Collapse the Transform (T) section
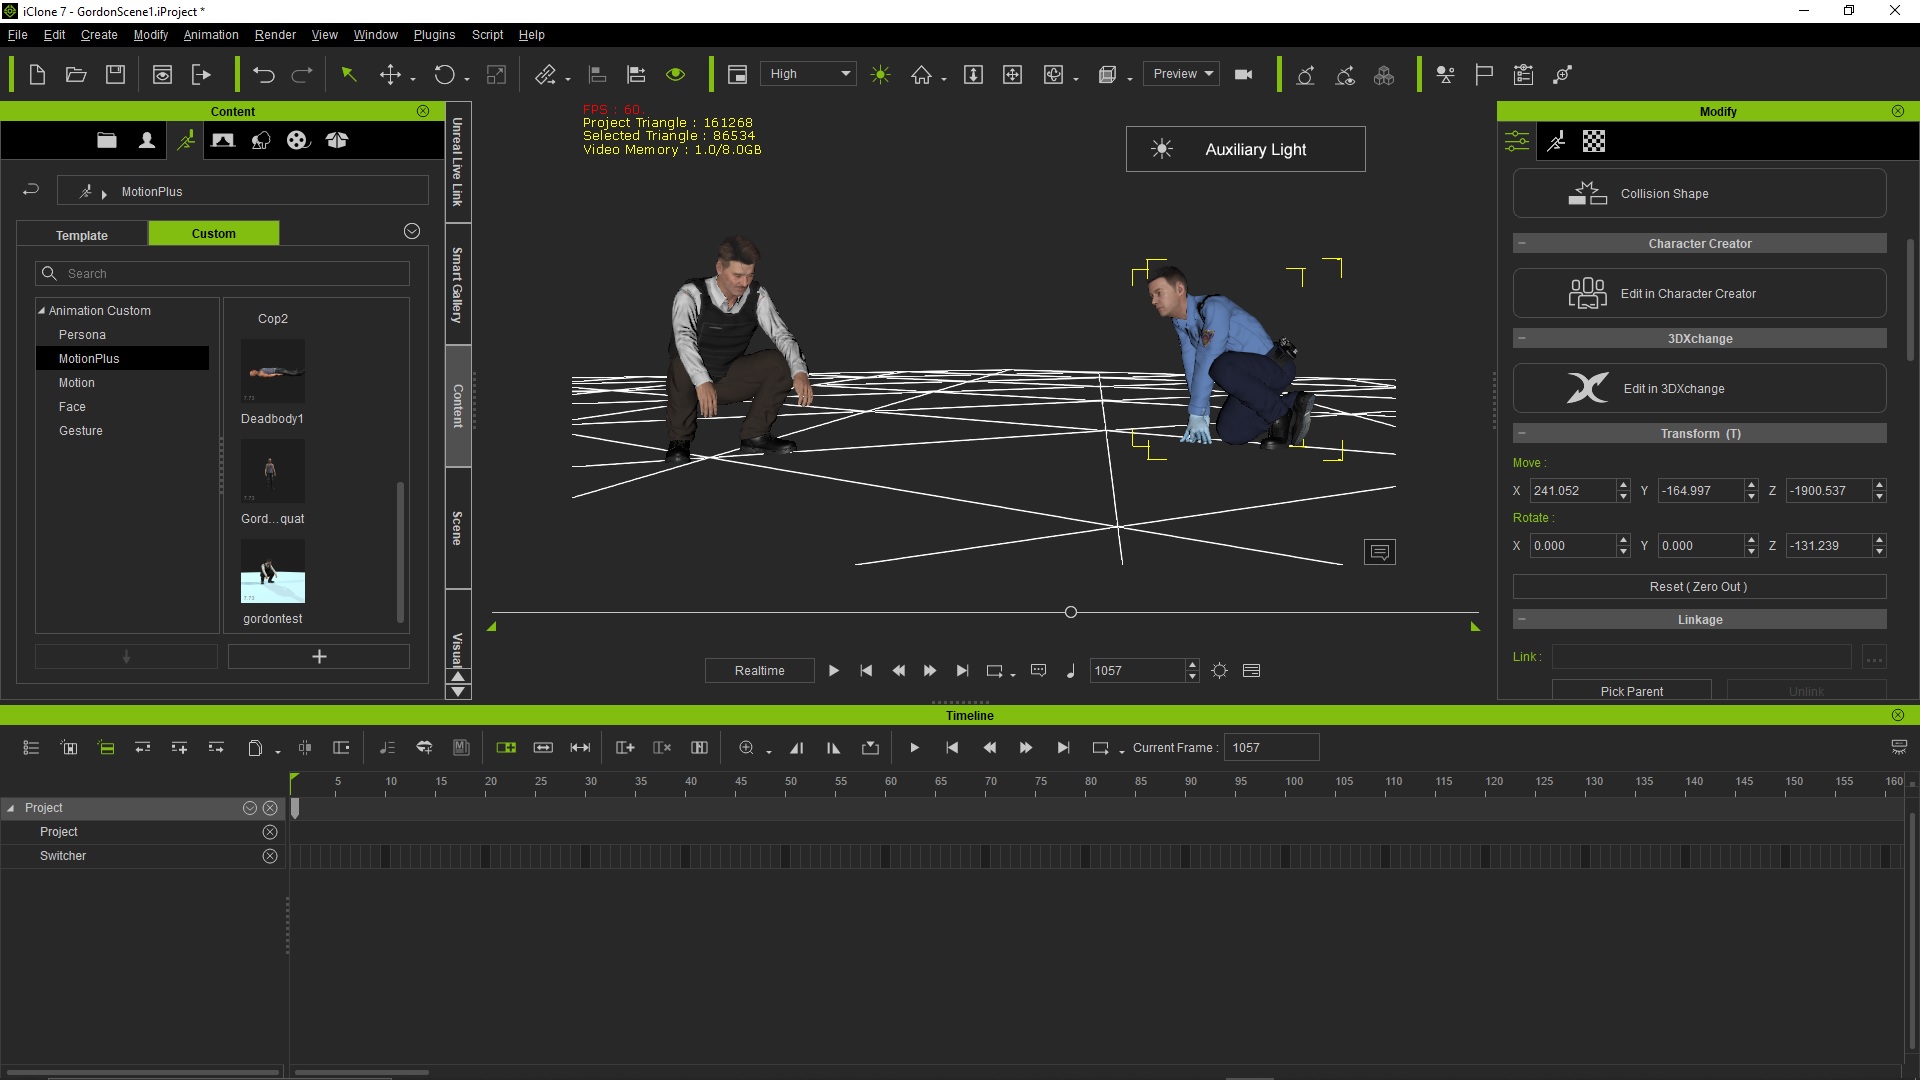This screenshot has height=1080, width=1920. (x=1522, y=433)
